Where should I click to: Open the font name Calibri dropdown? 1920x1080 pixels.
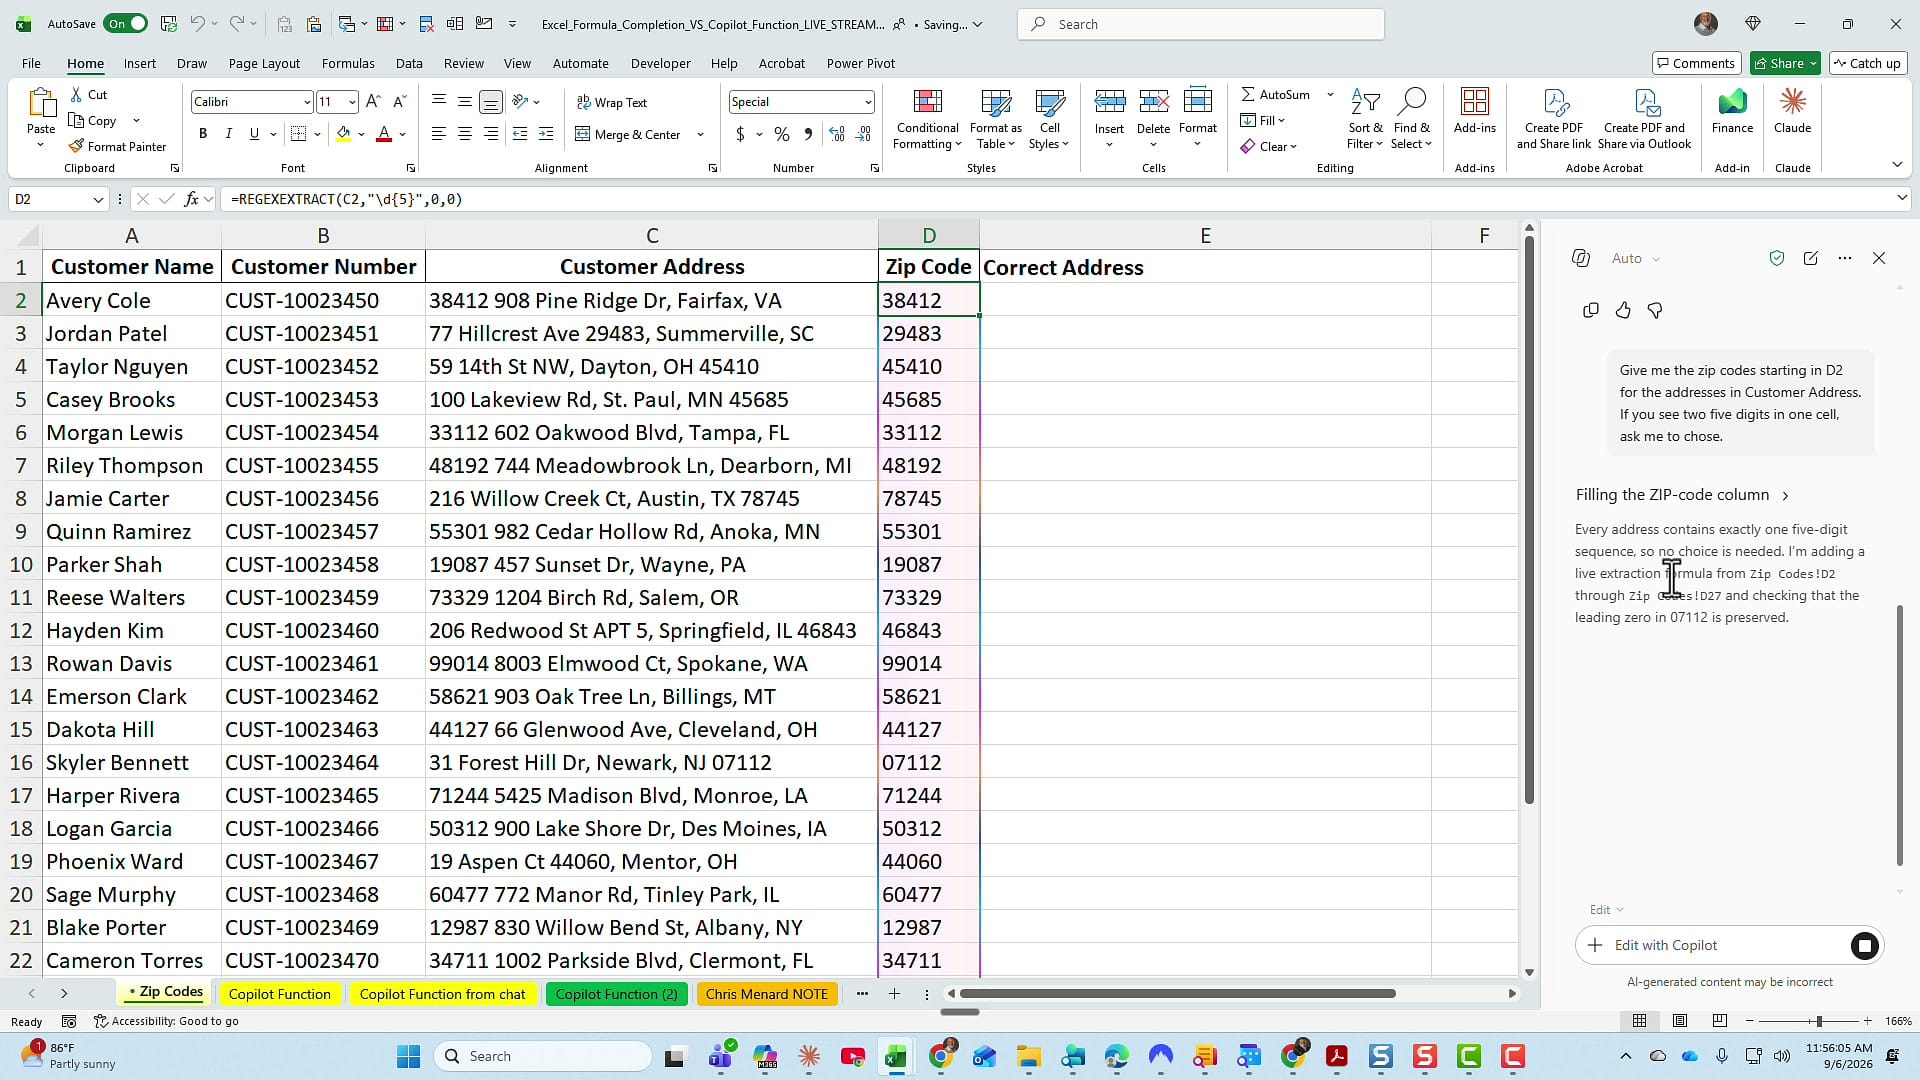click(306, 102)
